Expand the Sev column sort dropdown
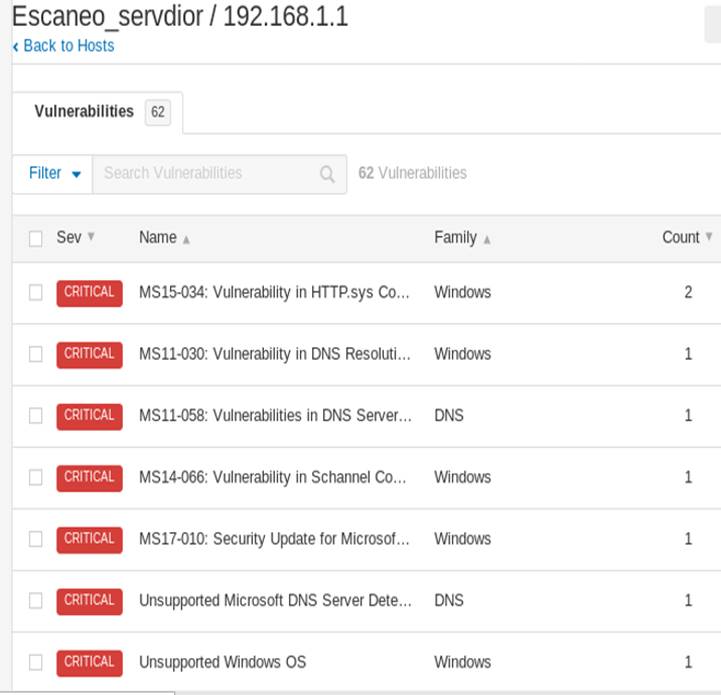Screen dimensions: 721x695 [x=91, y=237]
